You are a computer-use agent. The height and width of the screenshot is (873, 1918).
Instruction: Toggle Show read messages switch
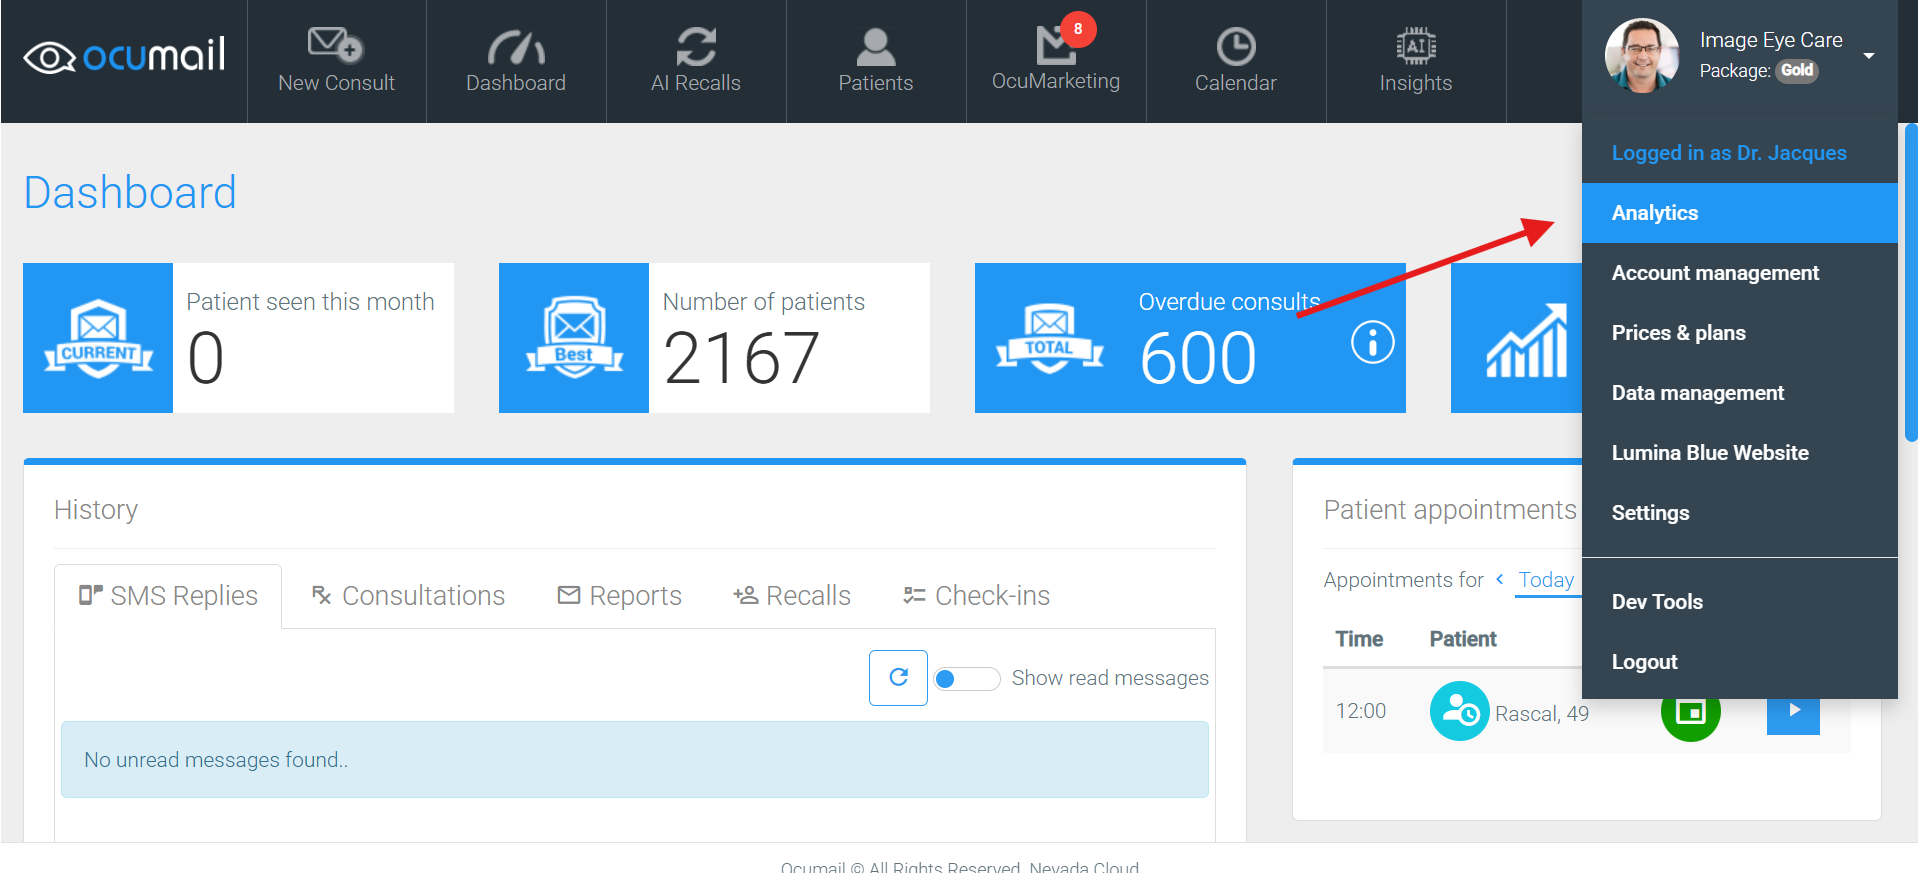pyautogui.click(x=966, y=679)
